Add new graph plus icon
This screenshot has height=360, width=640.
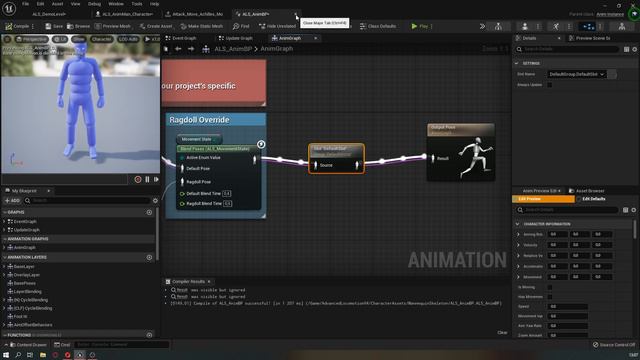click(149, 212)
